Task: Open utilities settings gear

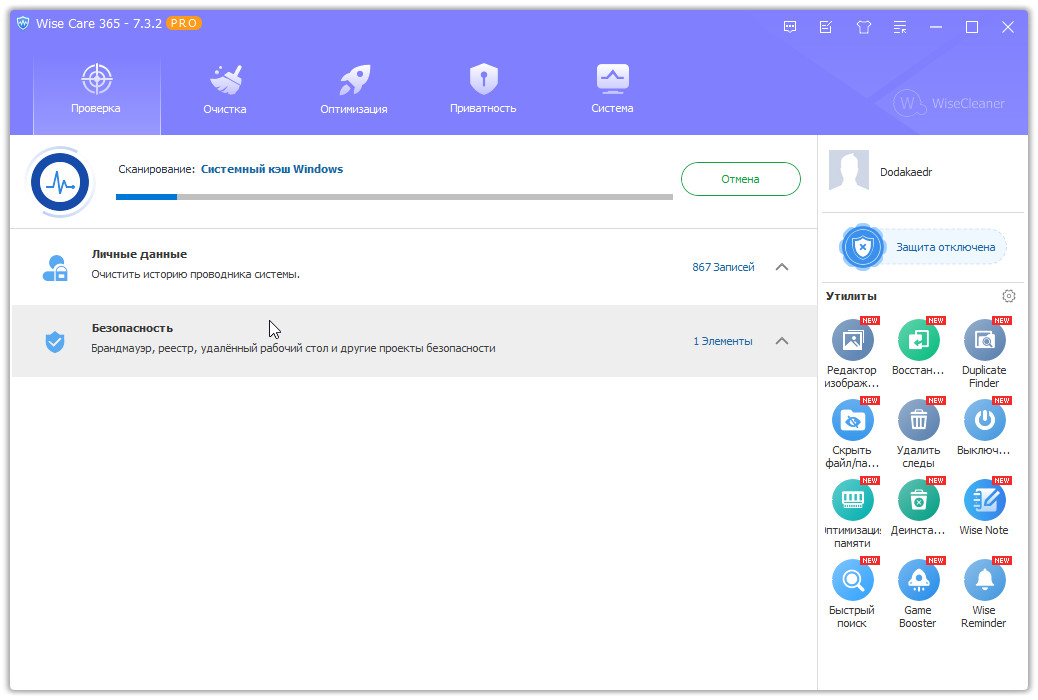Action: click(1008, 296)
